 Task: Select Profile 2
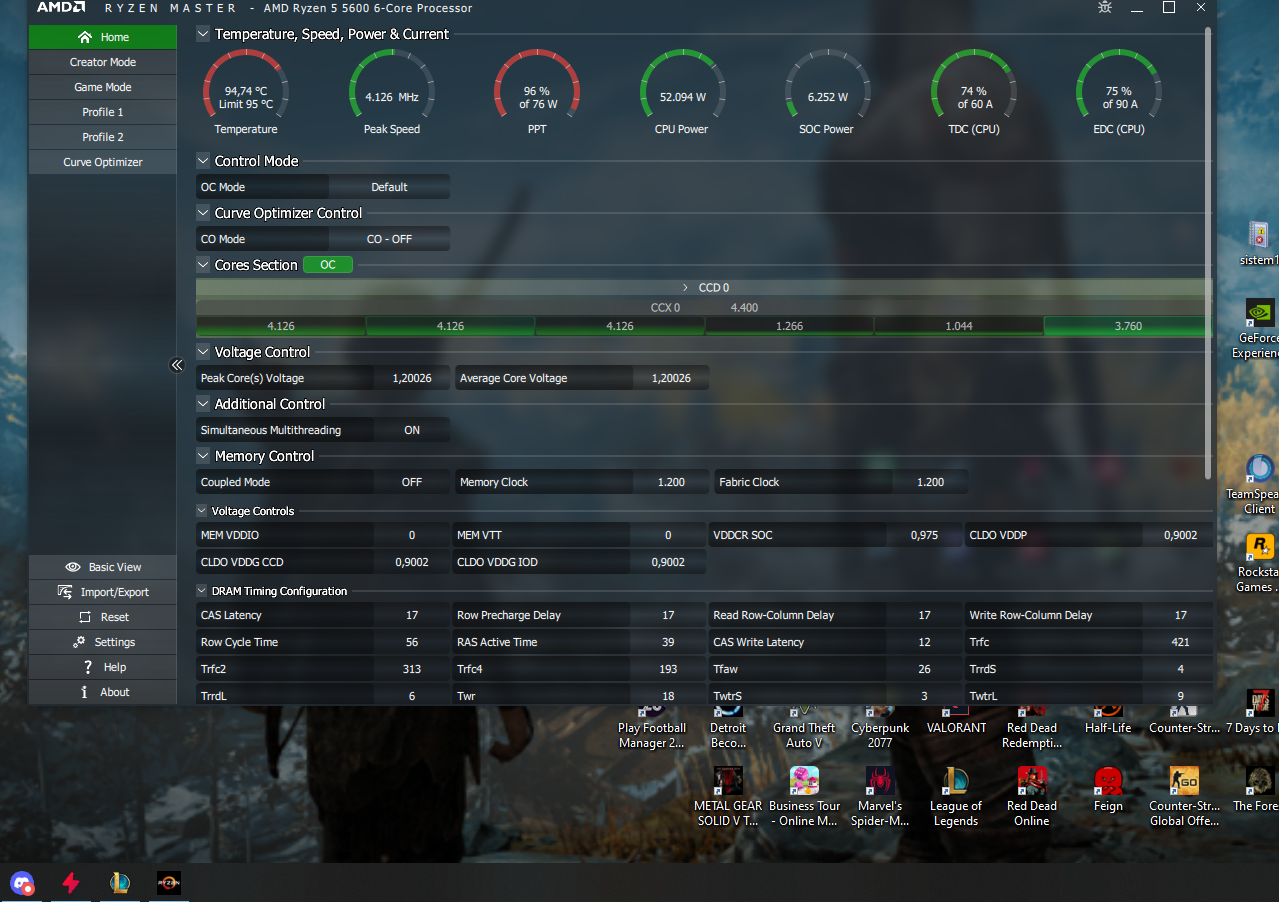pos(103,137)
